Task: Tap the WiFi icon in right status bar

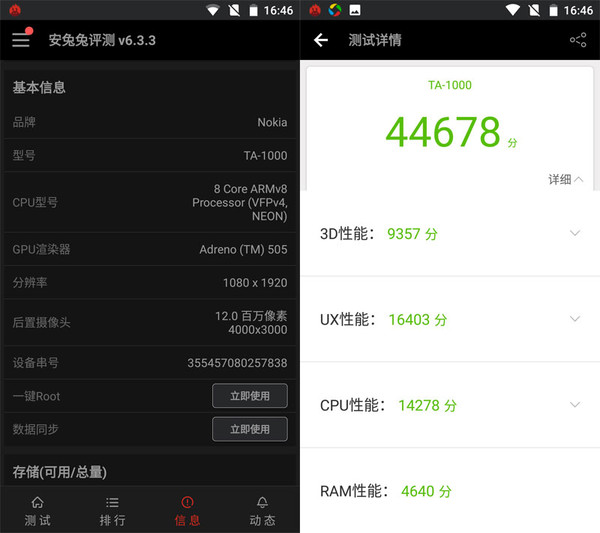Action: [513, 10]
